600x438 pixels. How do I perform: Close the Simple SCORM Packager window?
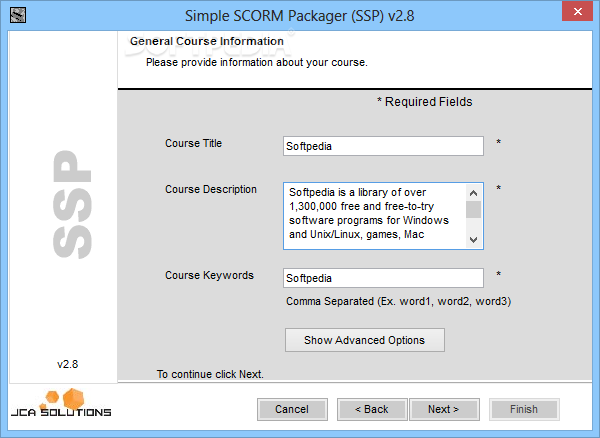pyautogui.click(x=577, y=11)
